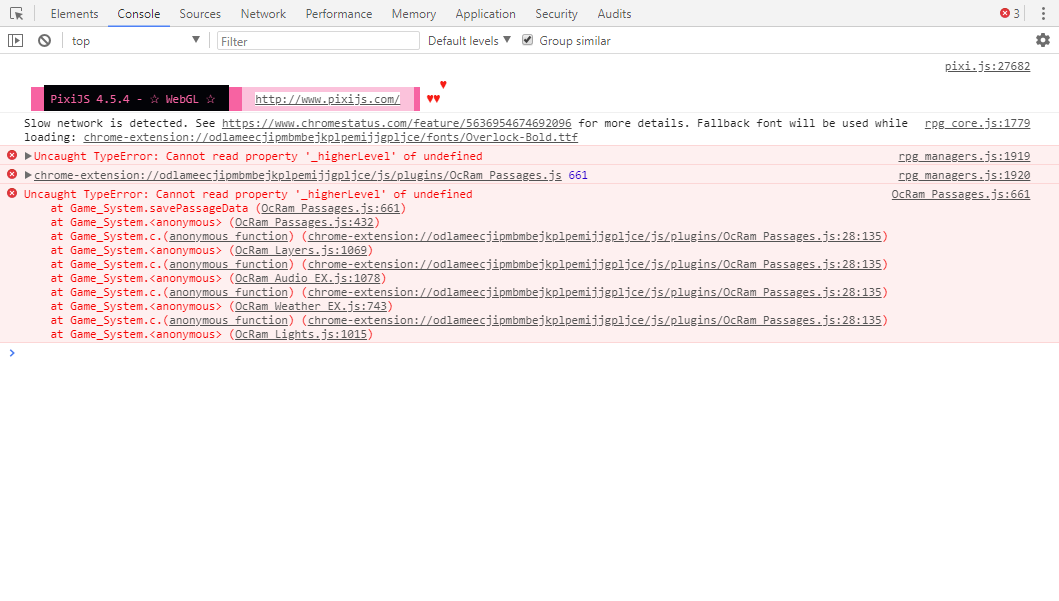The width and height of the screenshot is (1059, 601).
Task: Switch to the Security tab
Action: (x=557, y=14)
